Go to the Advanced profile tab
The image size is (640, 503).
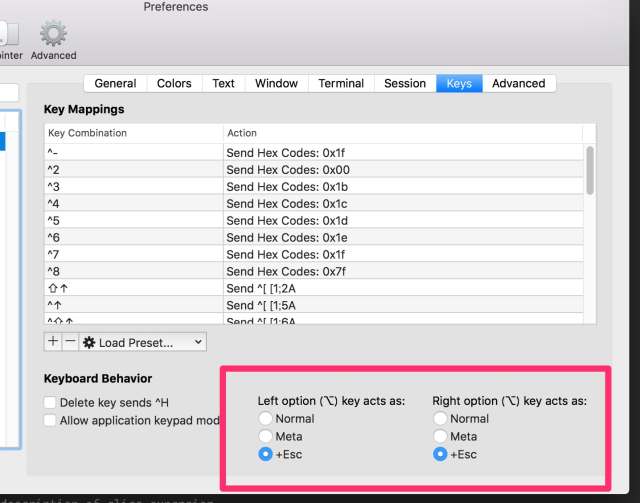[518, 84]
